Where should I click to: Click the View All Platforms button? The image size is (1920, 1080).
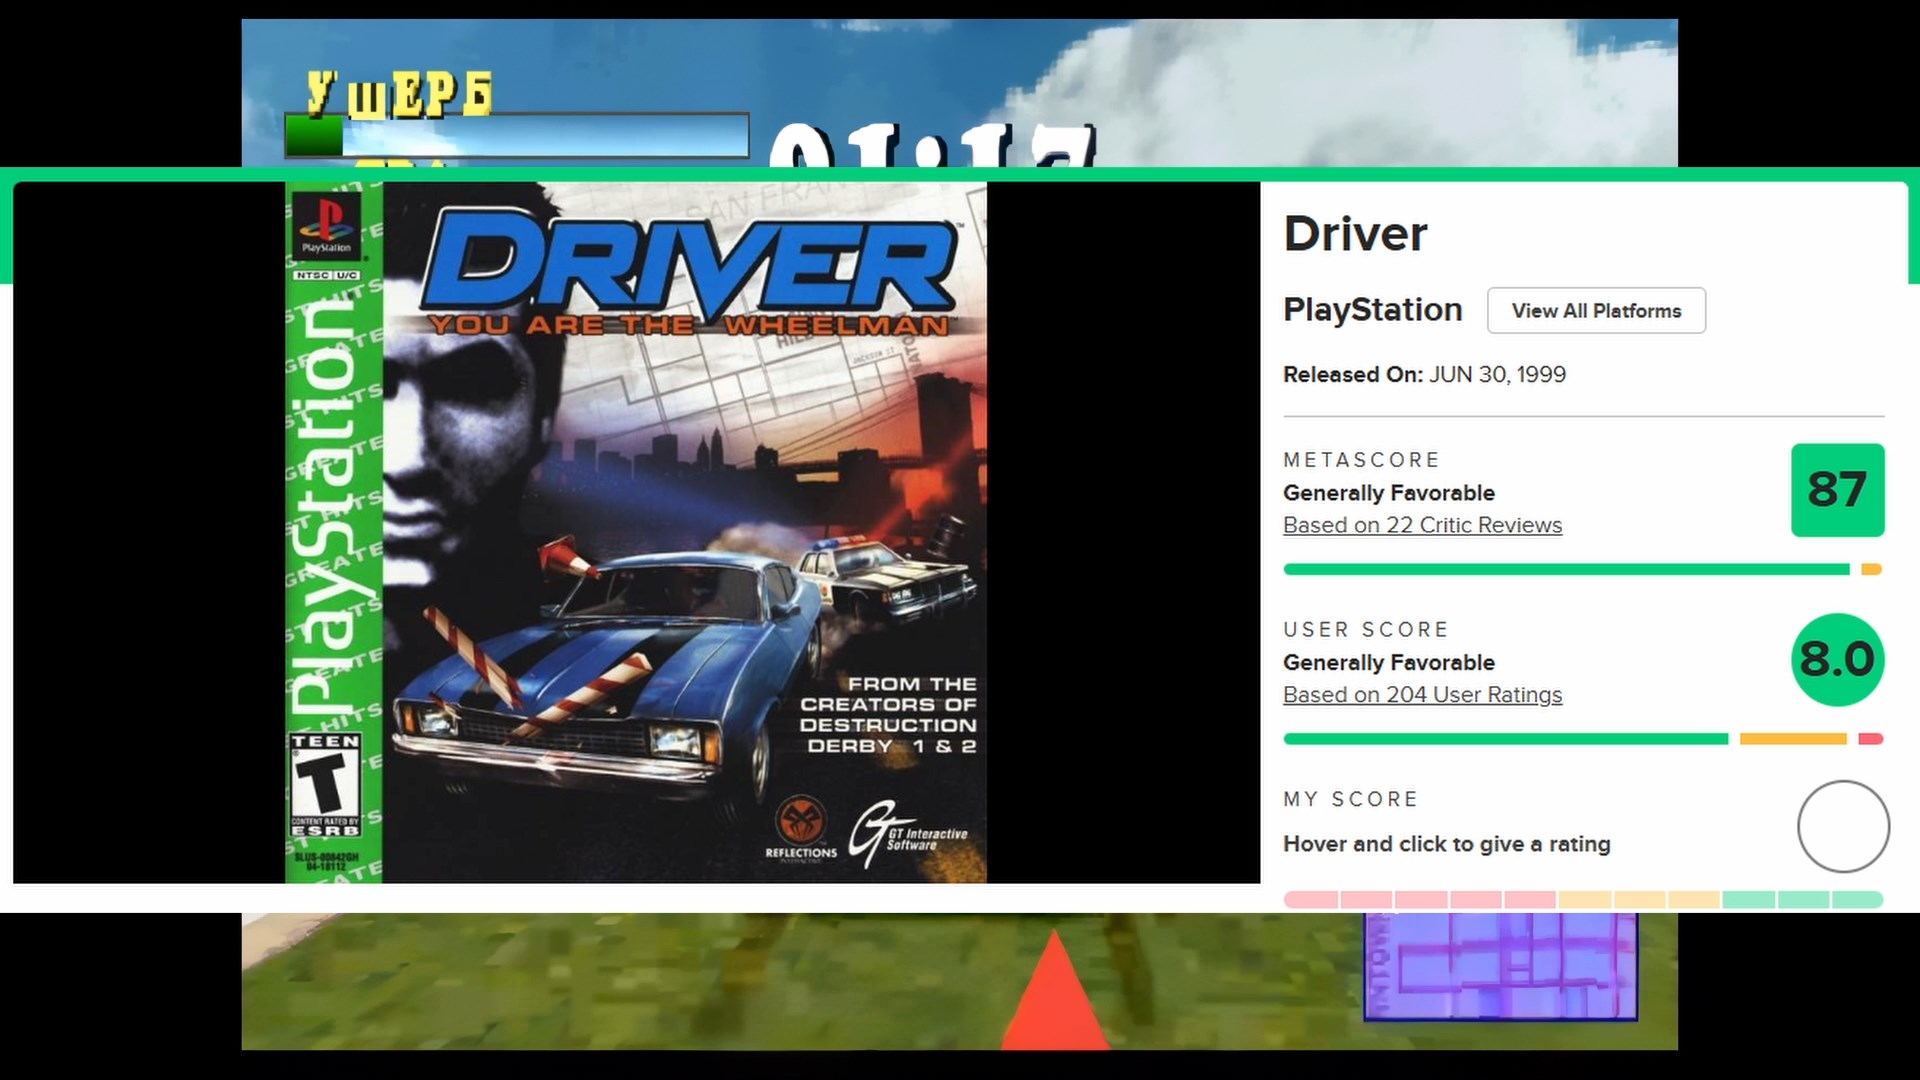pos(1596,311)
